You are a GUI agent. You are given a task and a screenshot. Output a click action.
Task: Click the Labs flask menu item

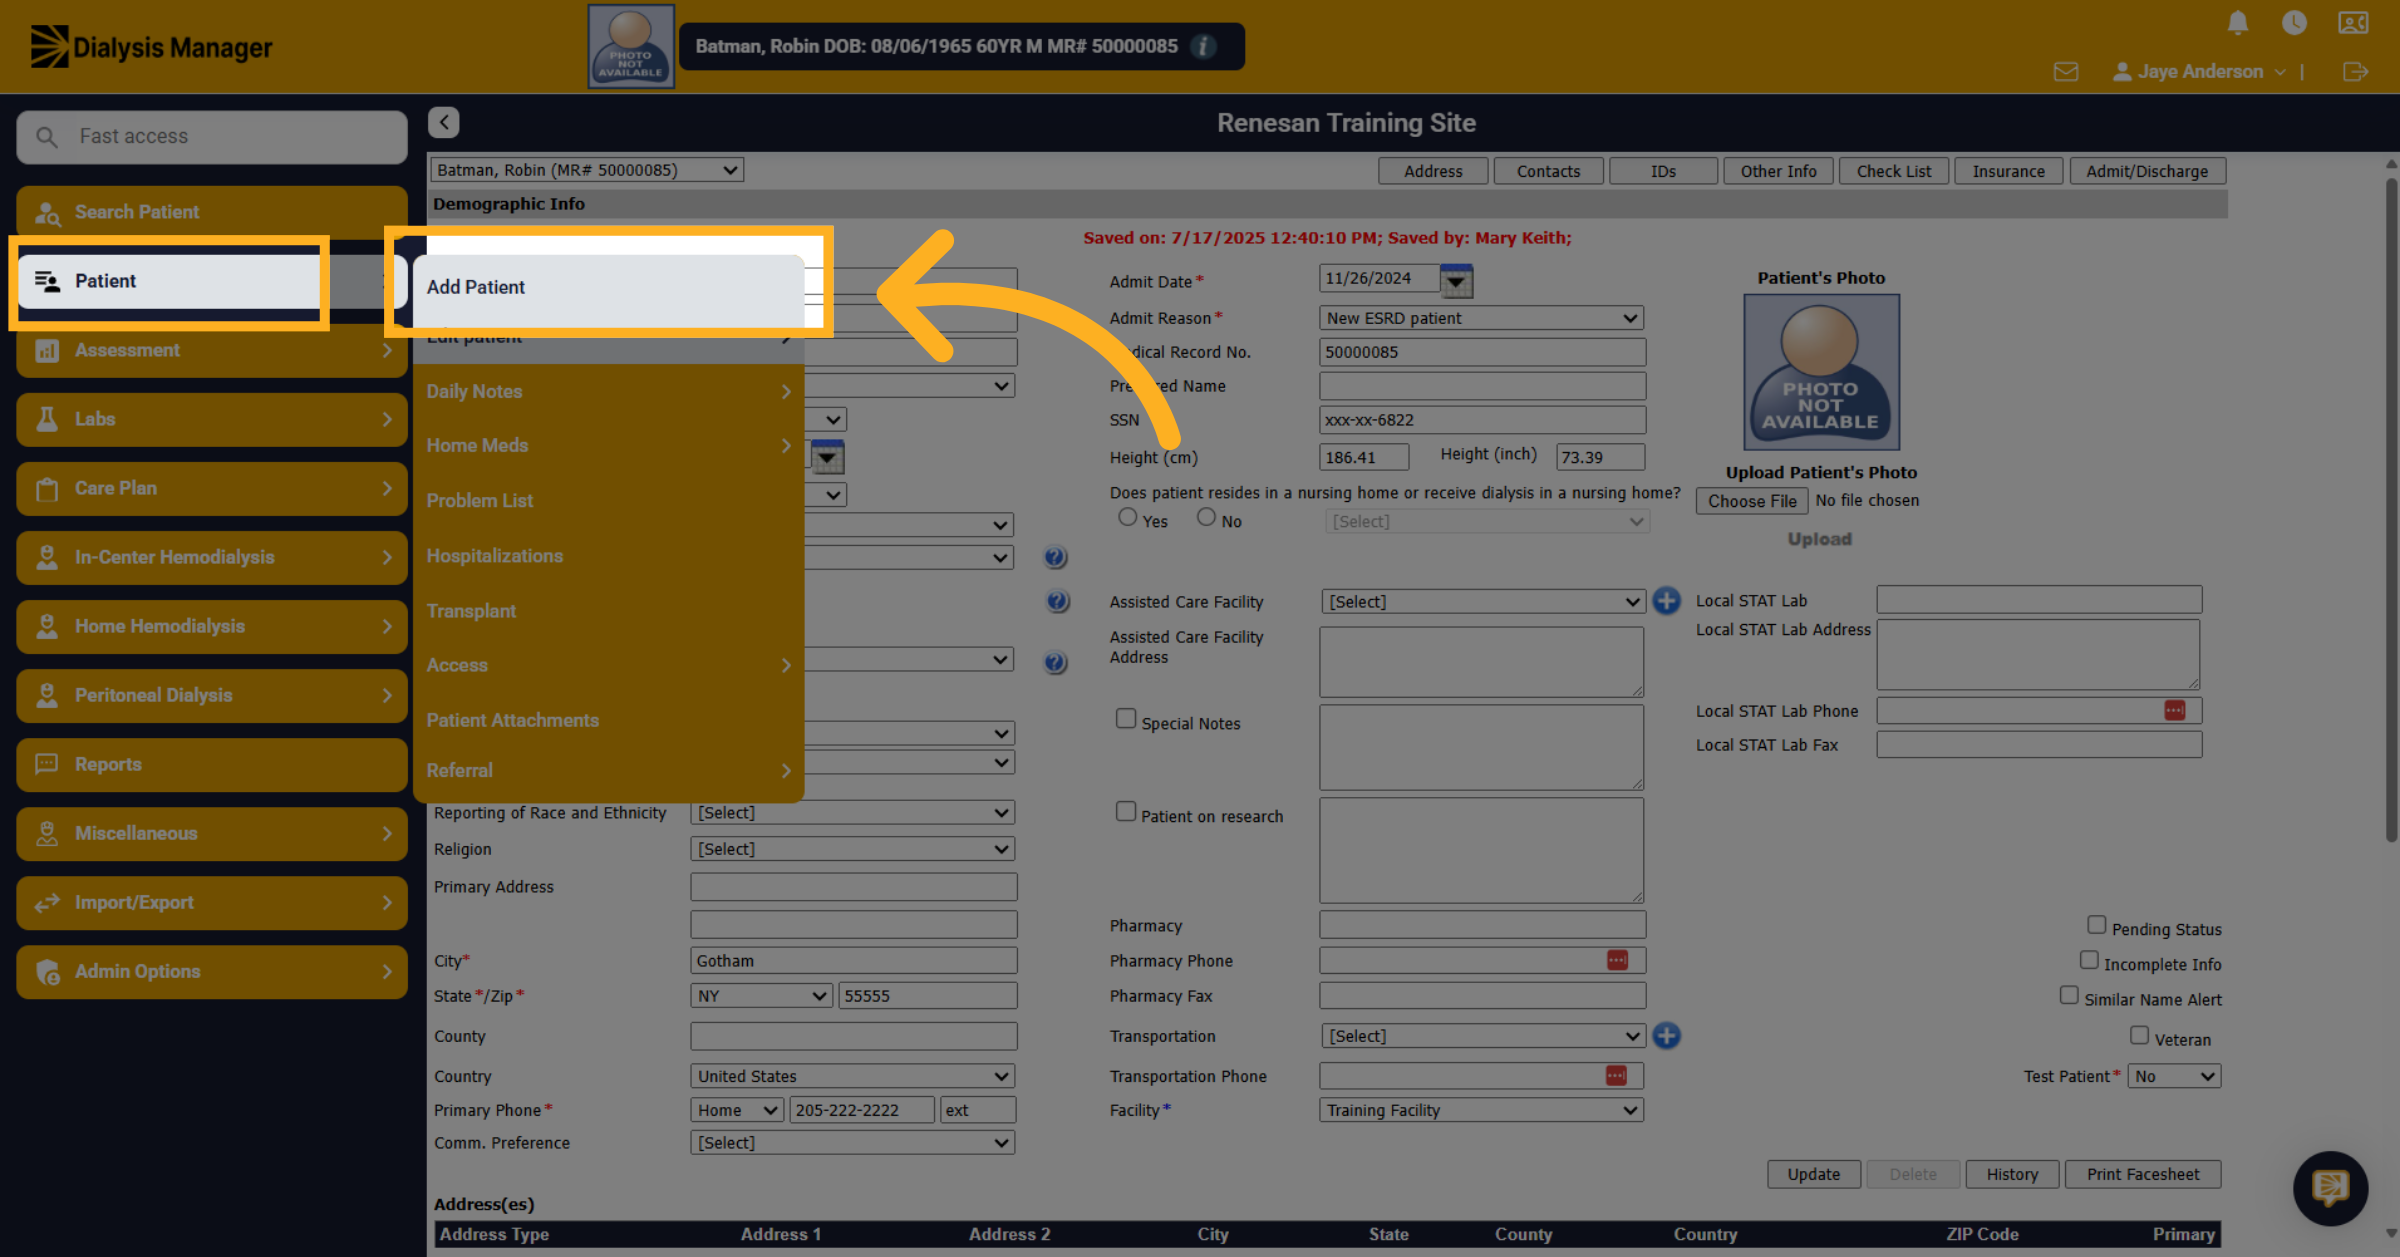pos(212,419)
